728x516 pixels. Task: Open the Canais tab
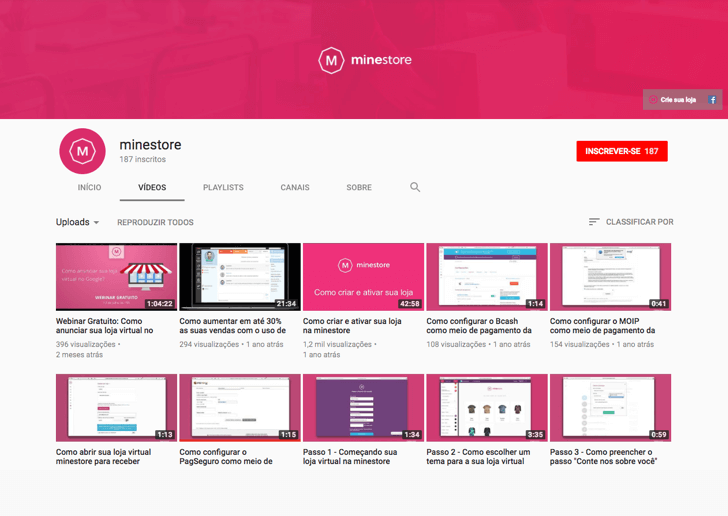point(295,187)
